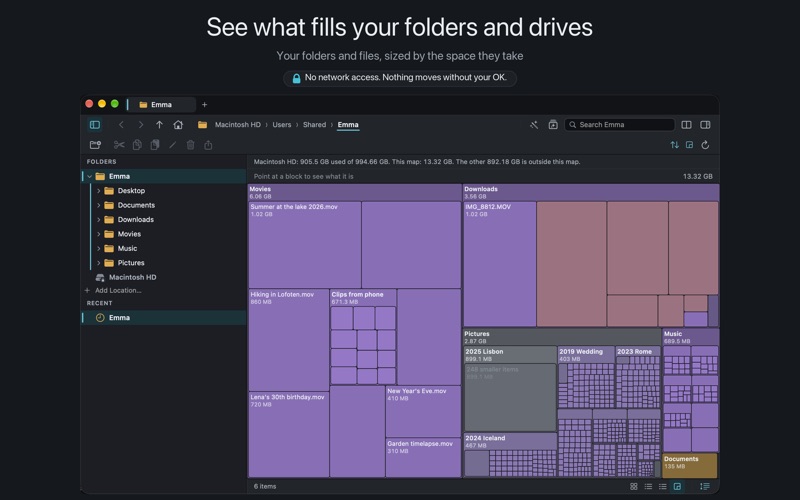This screenshot has height=500, width=800.
Task: Click the sort arrows icon
Action: coord(674,145)
